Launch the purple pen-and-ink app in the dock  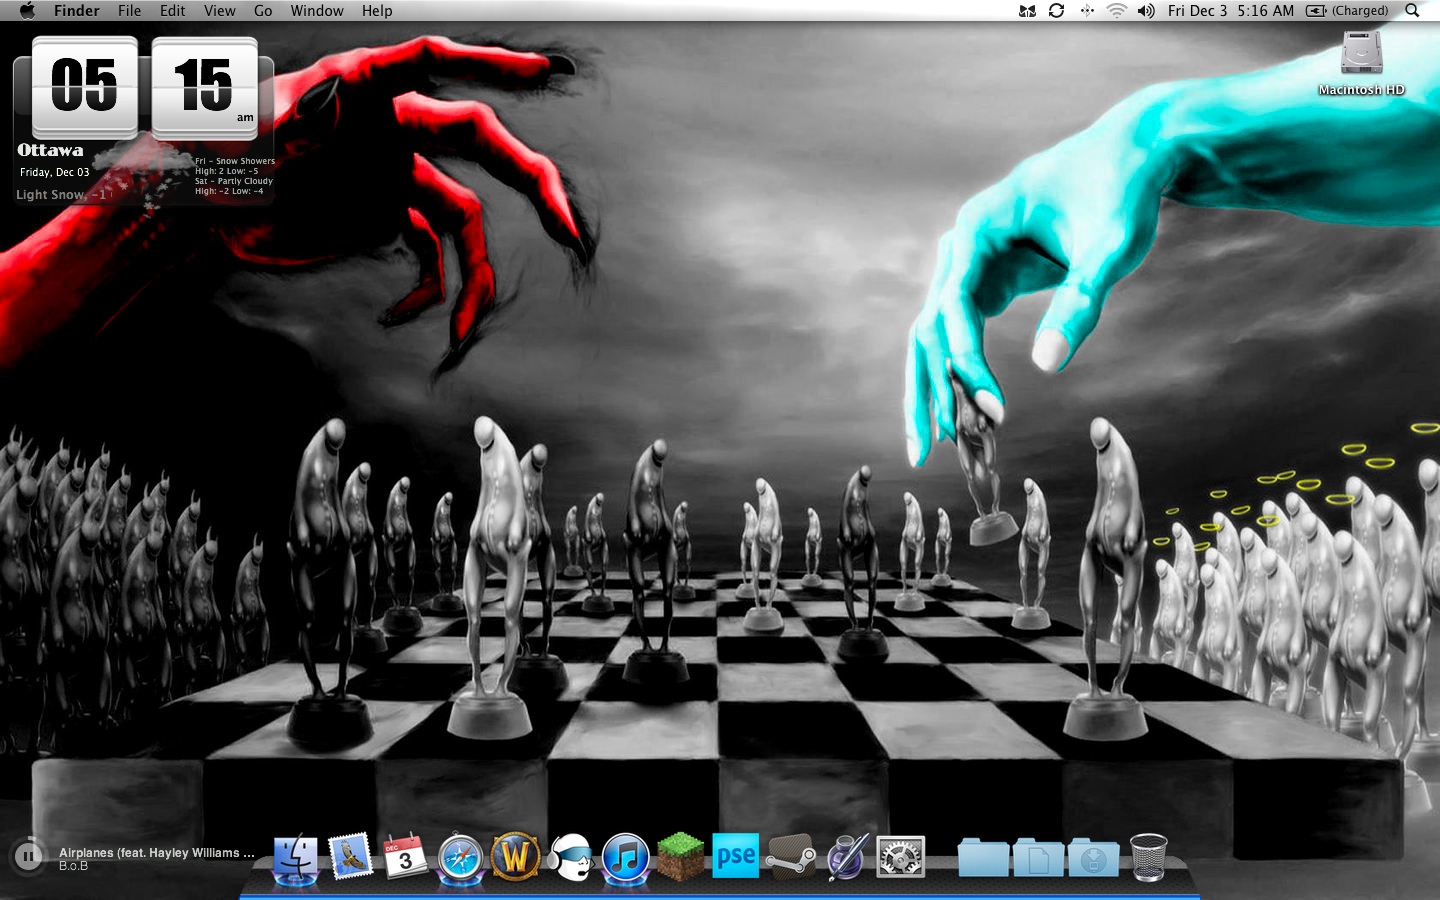point(846,858)
